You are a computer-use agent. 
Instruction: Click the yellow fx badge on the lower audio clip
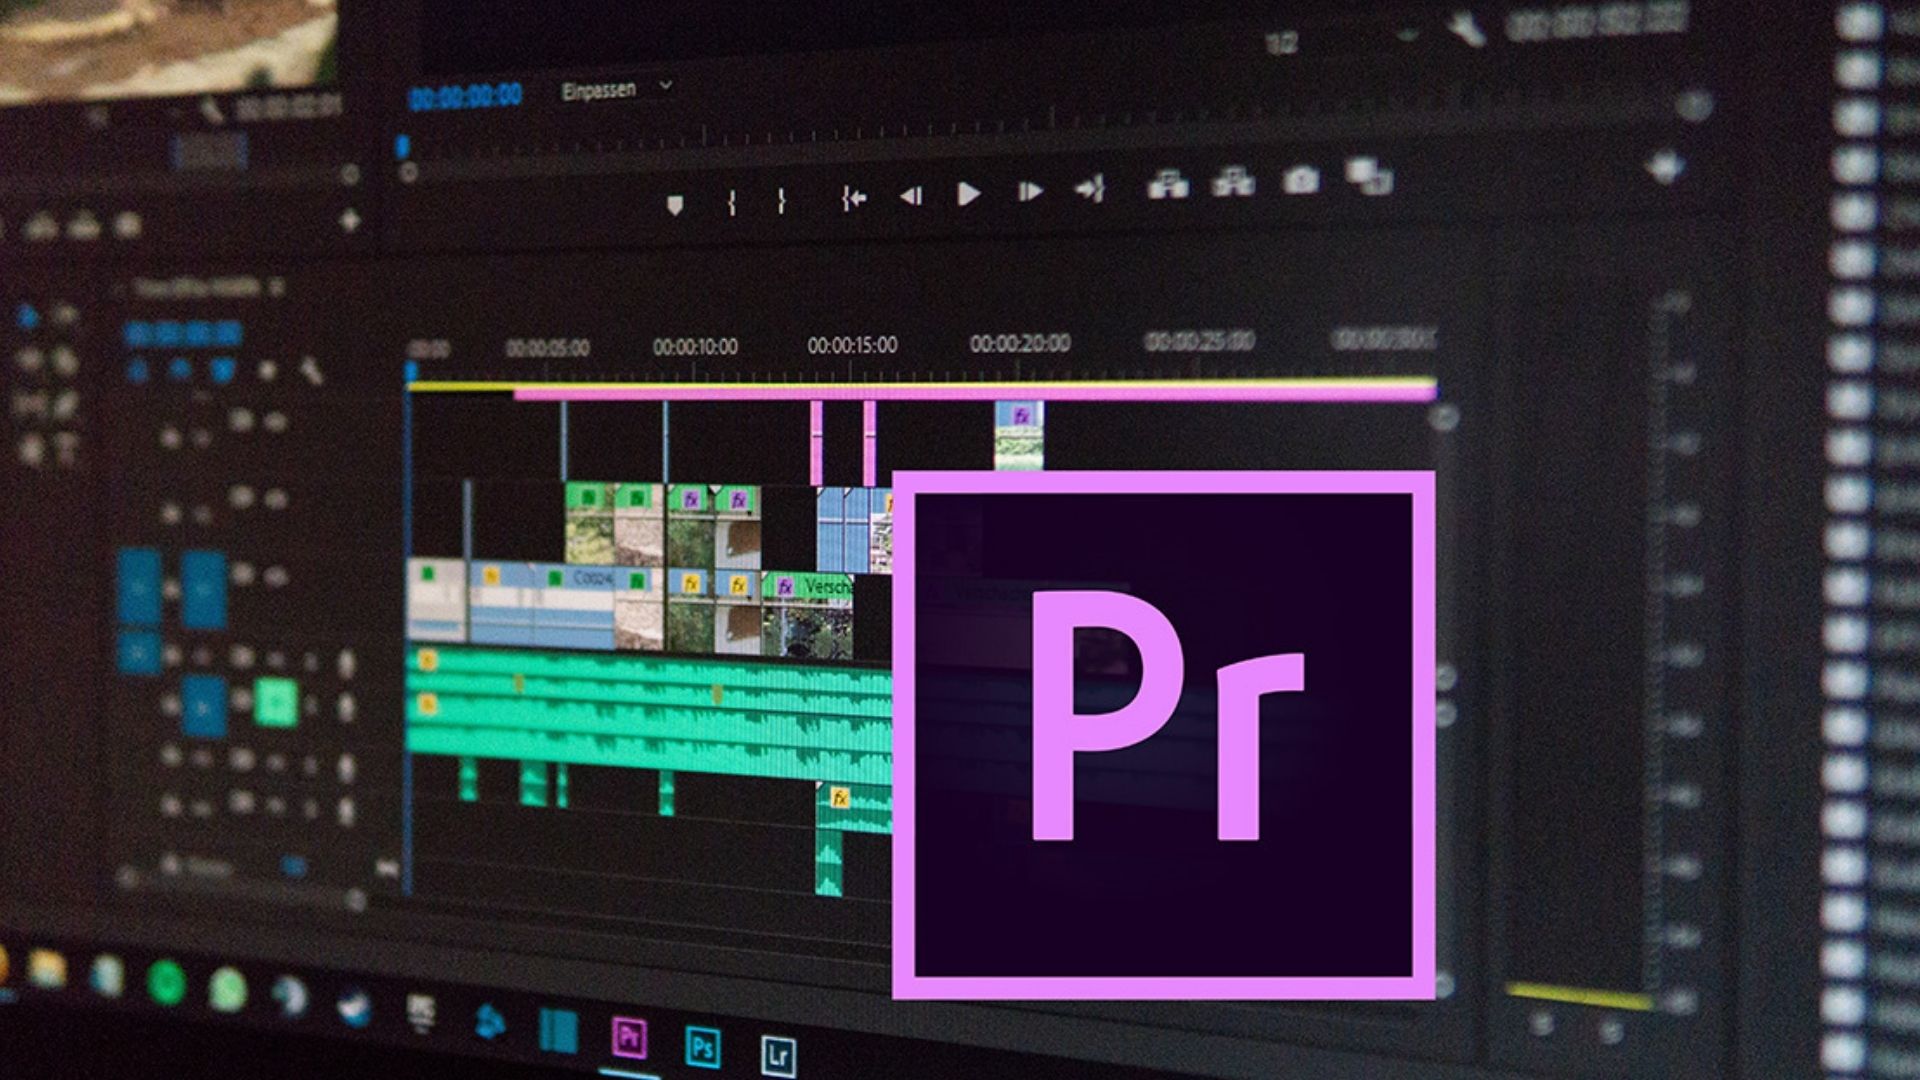(x=840, y=797)
